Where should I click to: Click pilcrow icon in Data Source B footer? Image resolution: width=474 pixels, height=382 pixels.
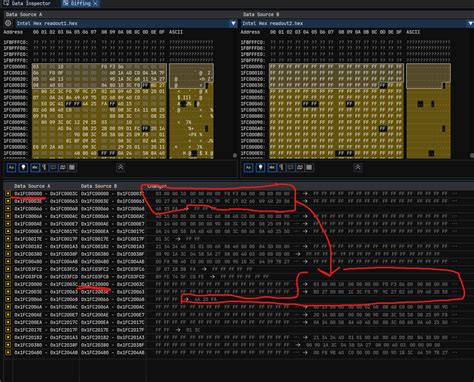(x=282, y=167)
